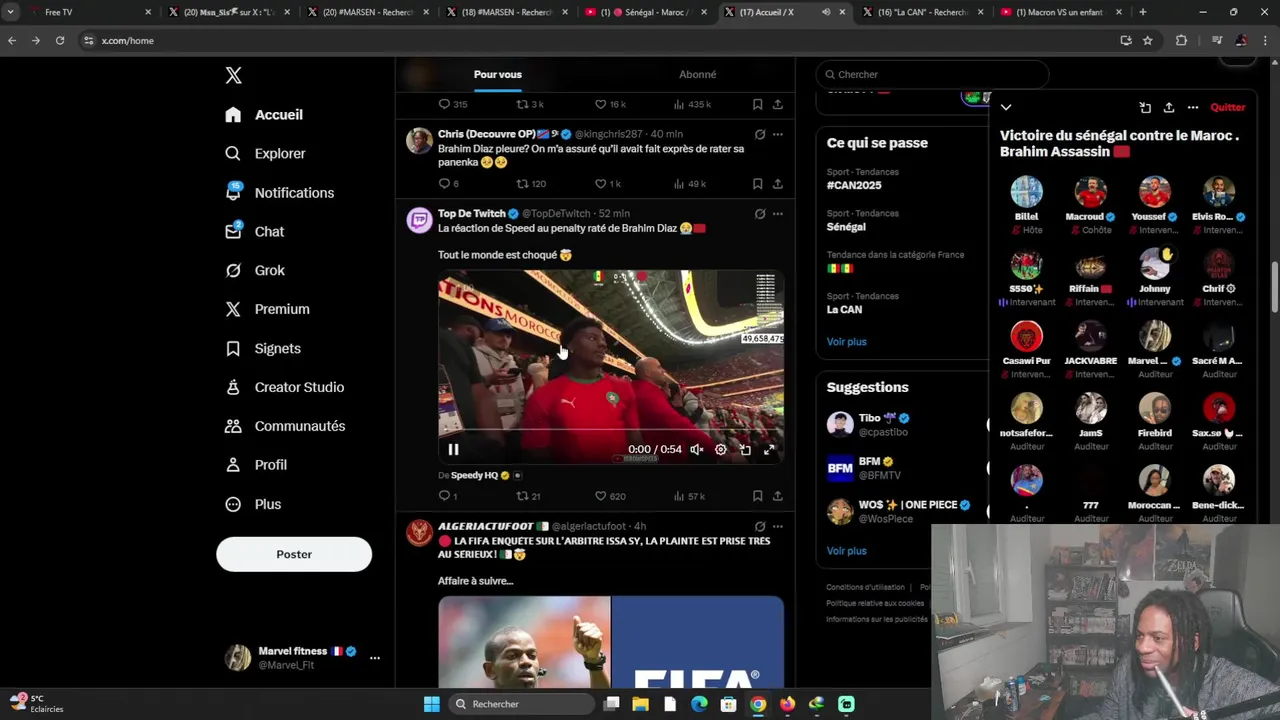This screenshot has width=1280, height=720.
Task: Open more options for the Space
Action: pyautogui.click(x=1193, y=108)
